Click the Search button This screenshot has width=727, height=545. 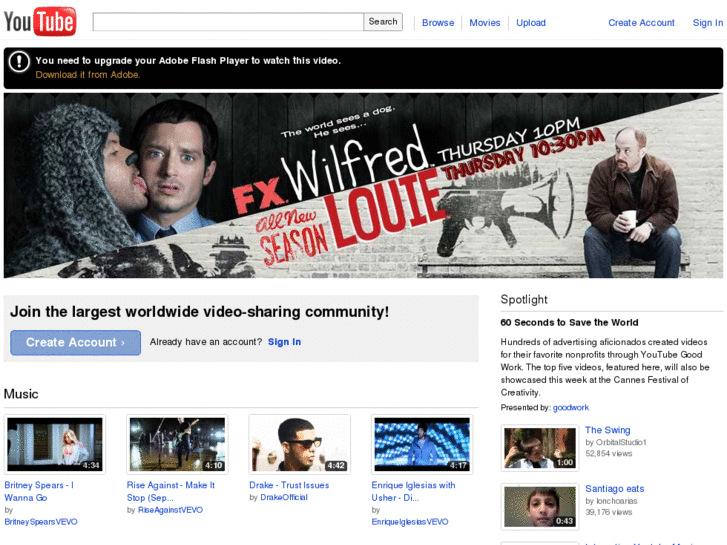coord(383,22)
